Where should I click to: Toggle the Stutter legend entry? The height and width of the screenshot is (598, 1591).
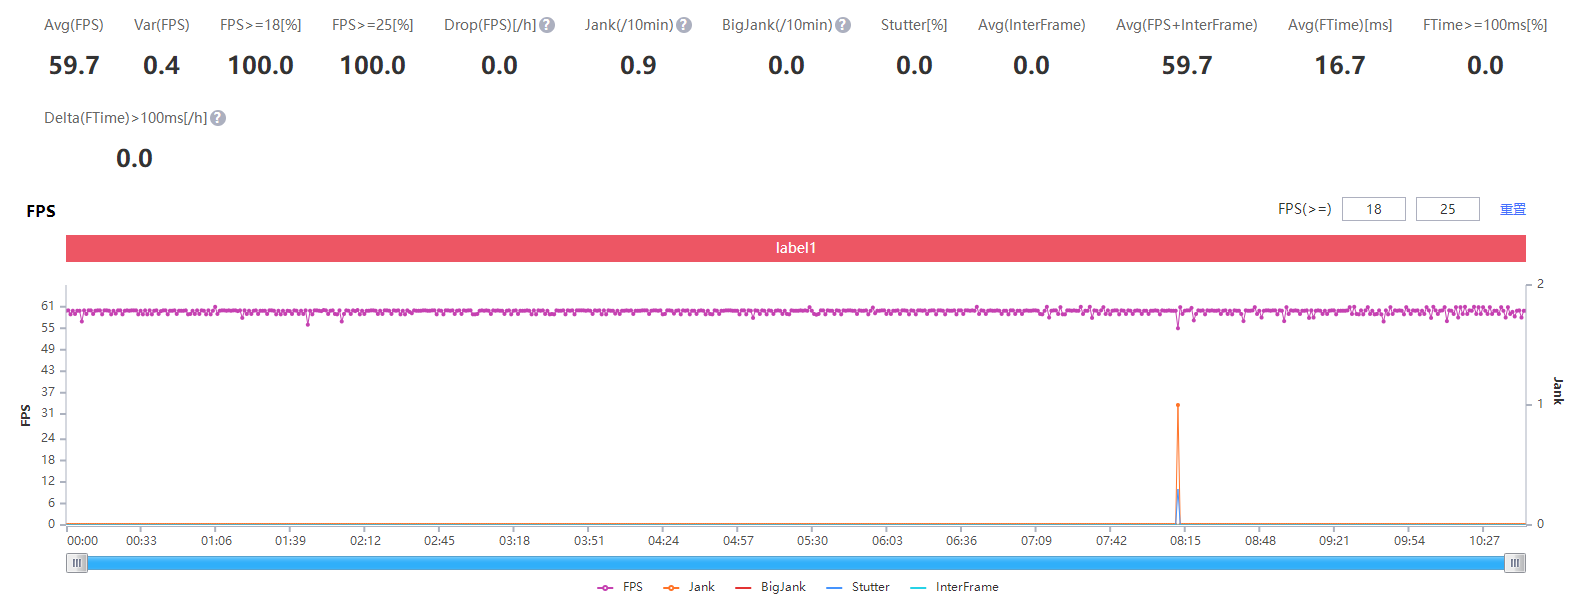pos(858,587)
